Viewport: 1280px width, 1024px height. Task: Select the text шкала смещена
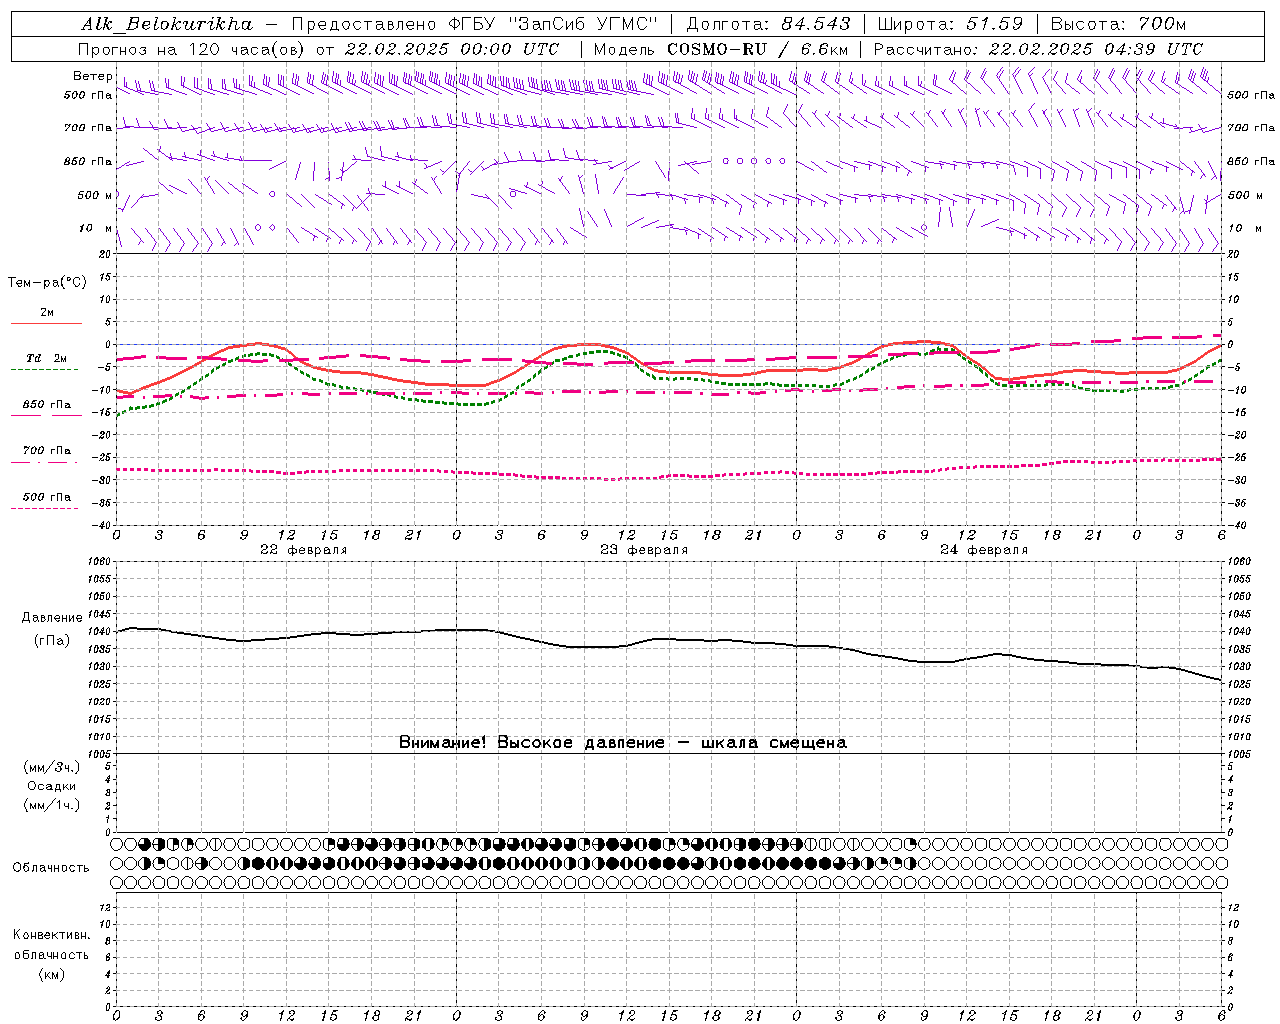coord(774,743)
